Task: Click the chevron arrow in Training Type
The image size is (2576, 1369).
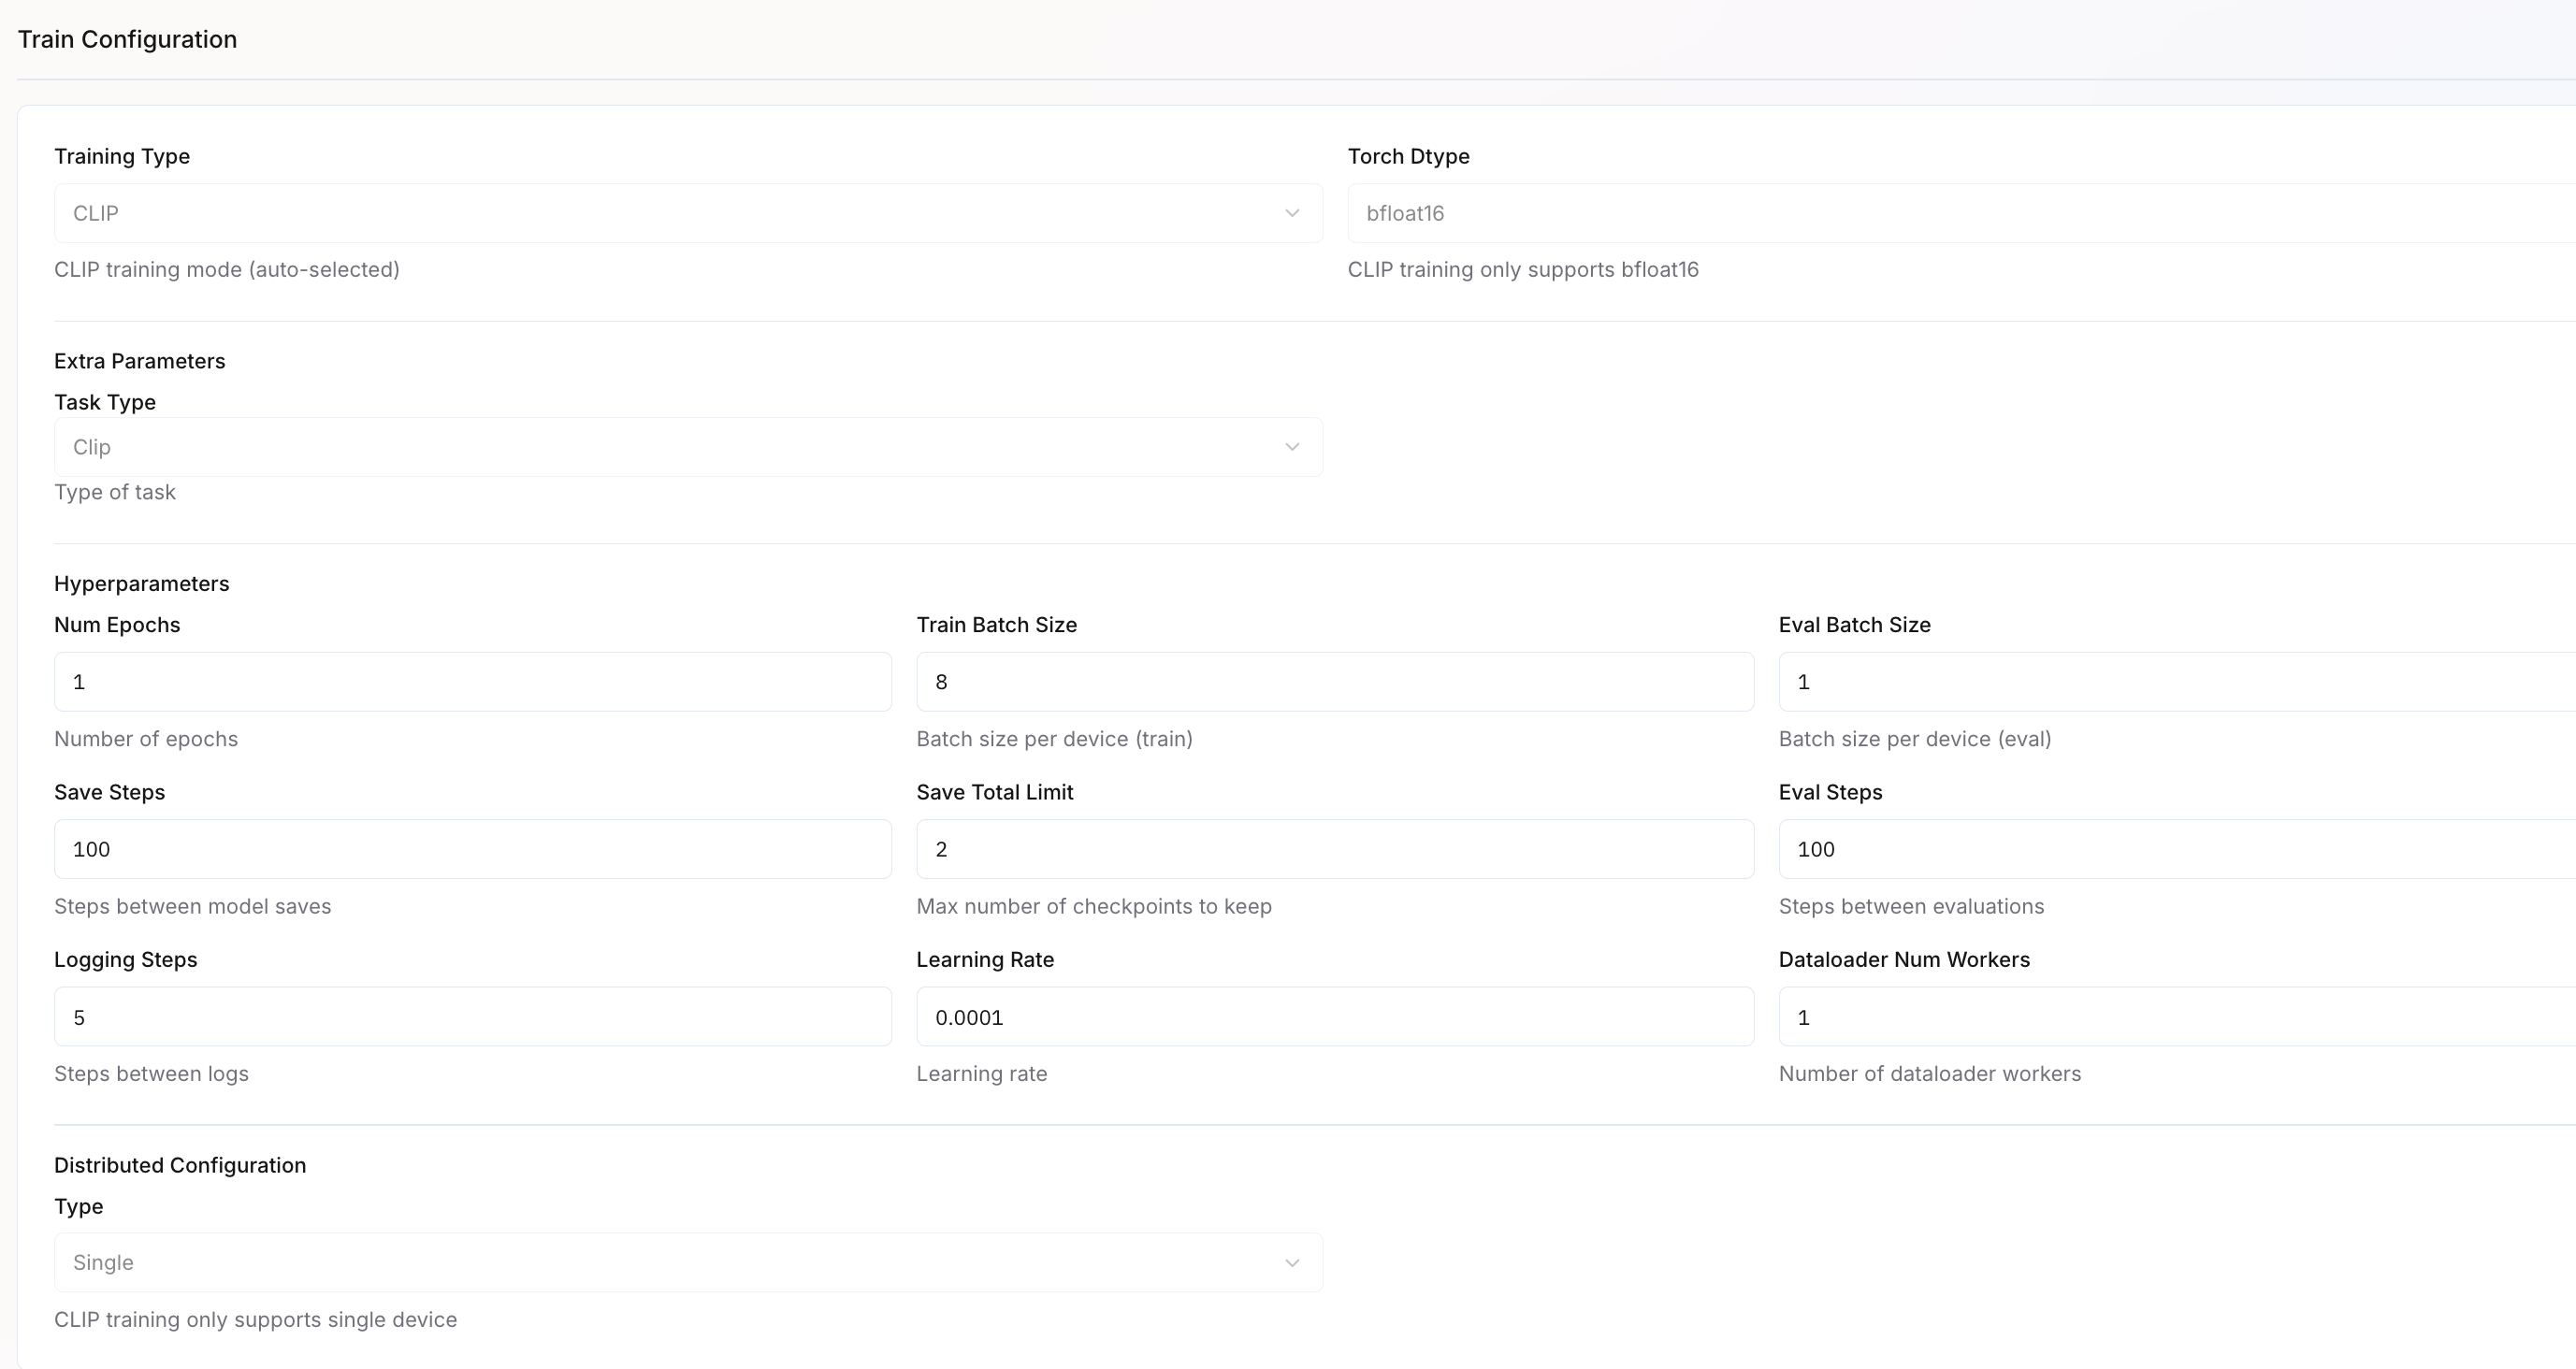Action: [x=1292, y=213]
